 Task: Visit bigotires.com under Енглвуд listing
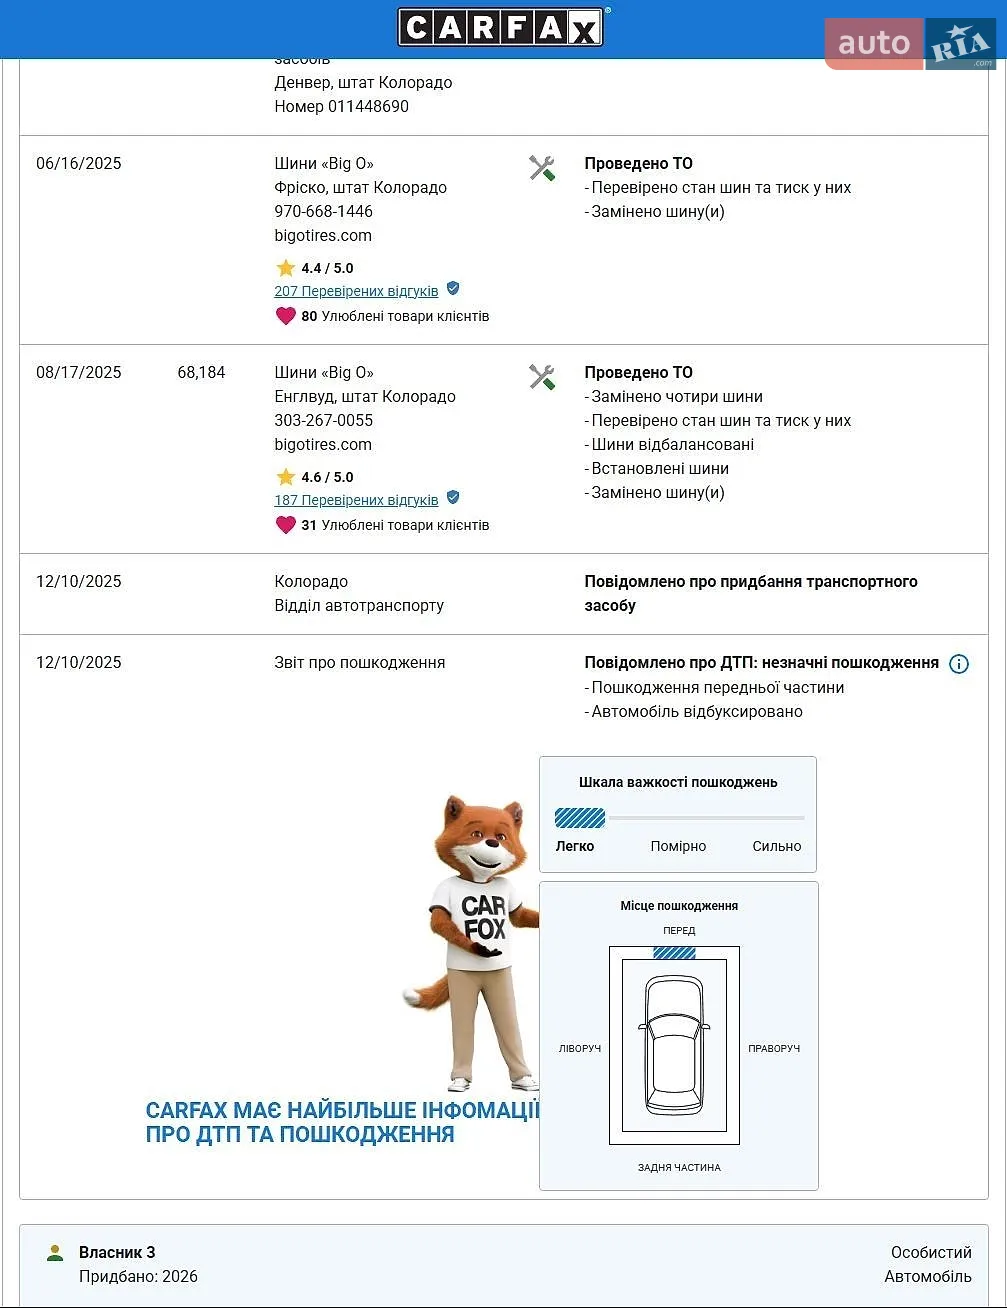(323, 445)
